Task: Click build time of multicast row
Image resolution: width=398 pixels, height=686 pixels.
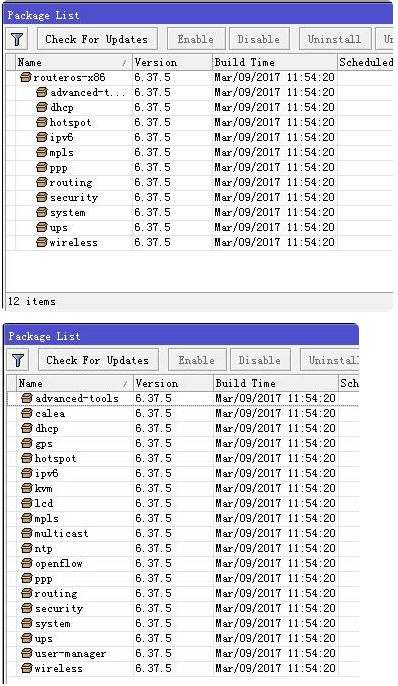Action: [x=276, y=533]
